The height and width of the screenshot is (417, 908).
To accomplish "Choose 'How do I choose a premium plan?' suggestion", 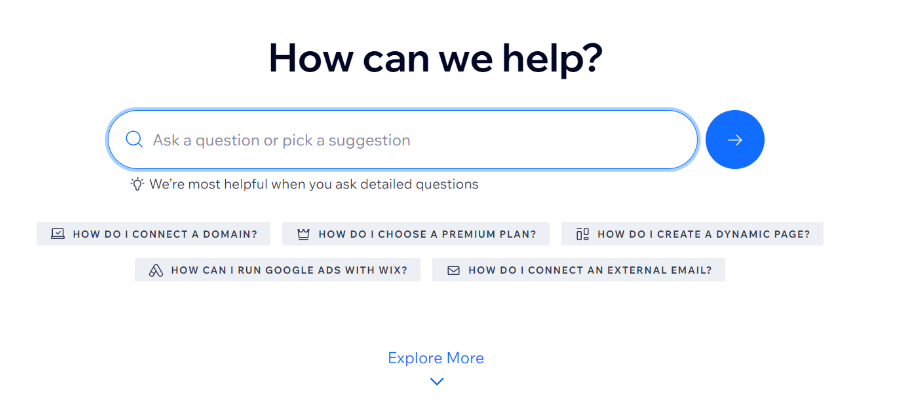I will click(416, 234).
